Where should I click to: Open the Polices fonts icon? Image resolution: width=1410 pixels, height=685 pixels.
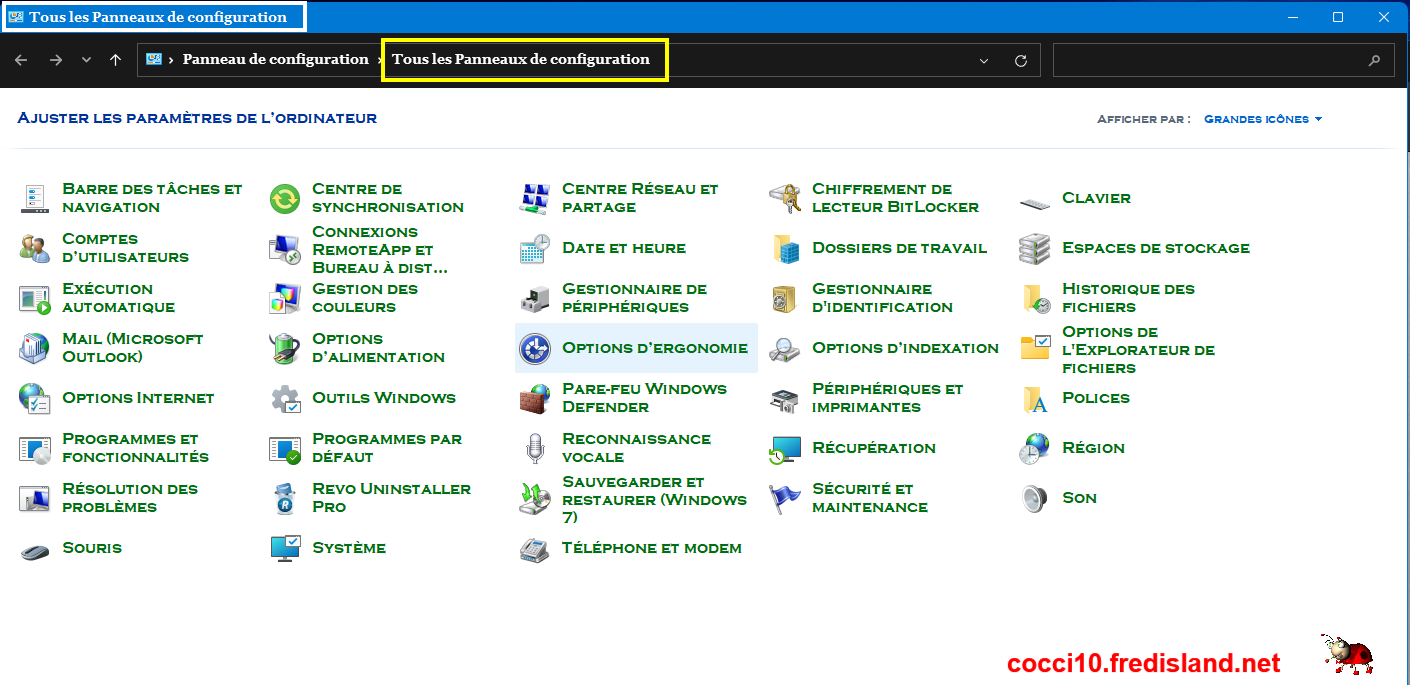point(1035,398)
